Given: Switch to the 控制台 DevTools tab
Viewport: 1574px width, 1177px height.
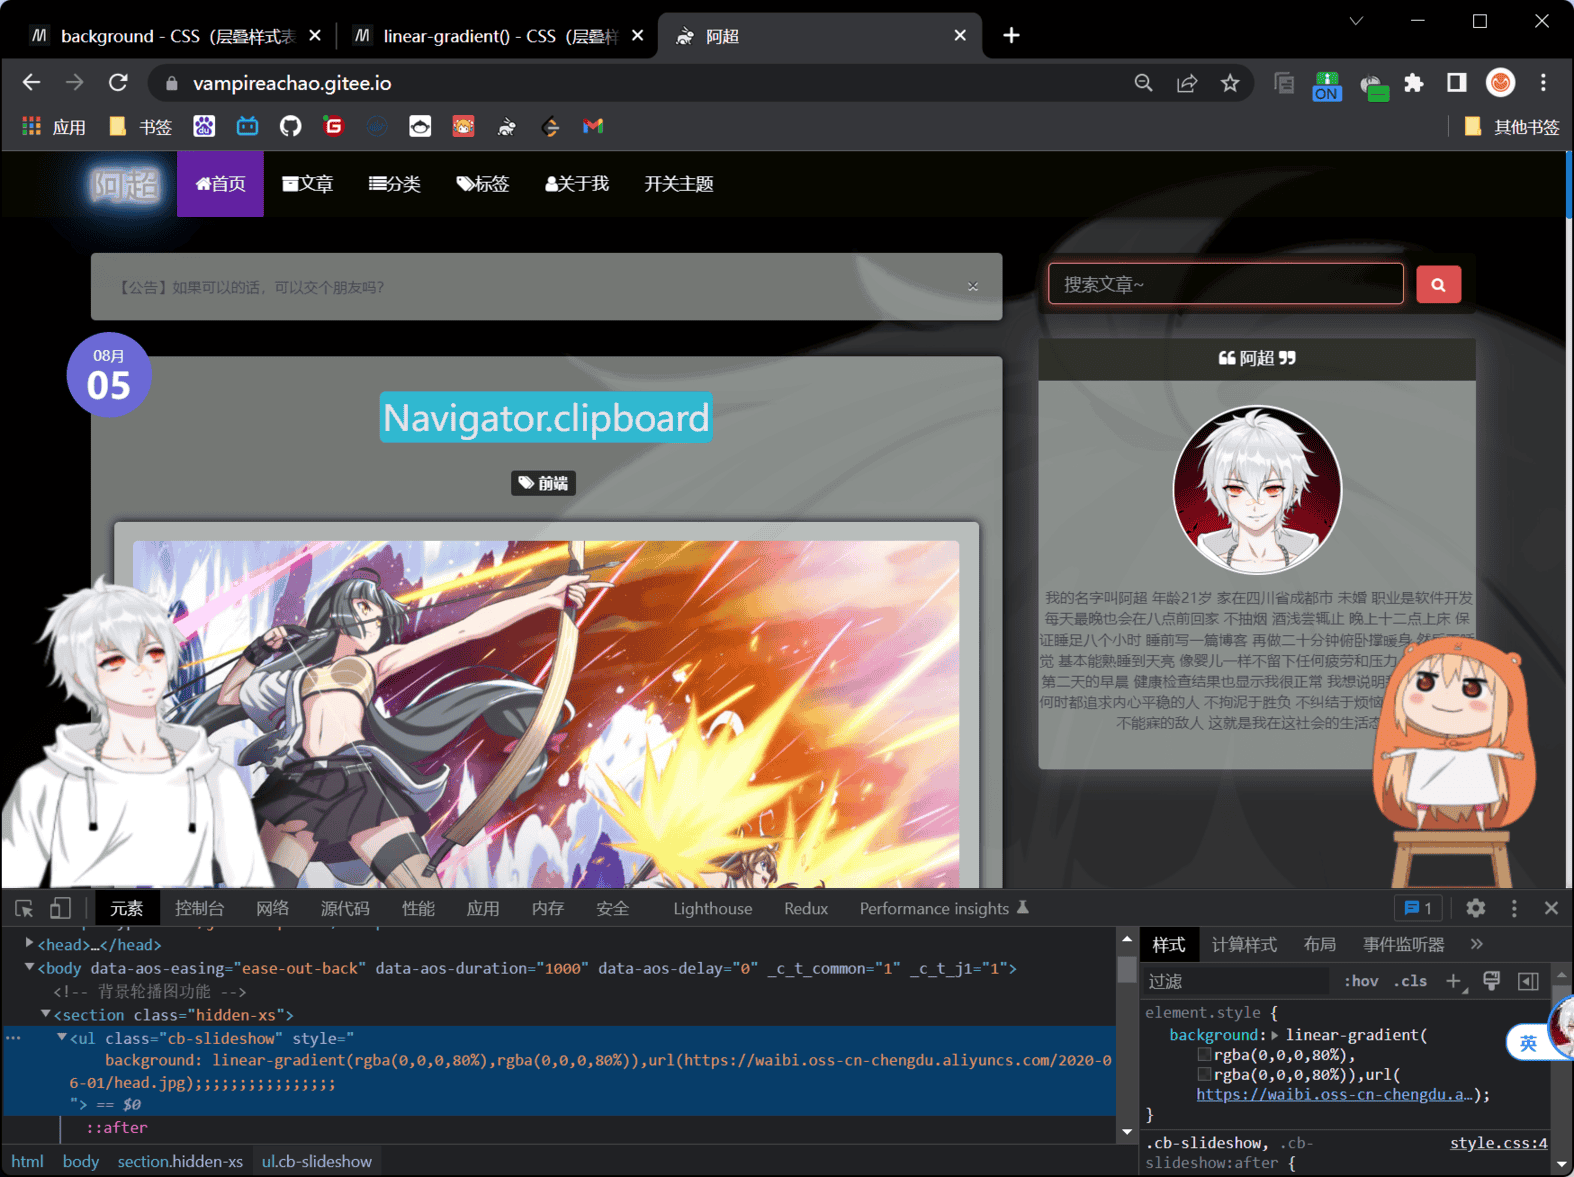Looking at the screenshot, I should point(199,908).
